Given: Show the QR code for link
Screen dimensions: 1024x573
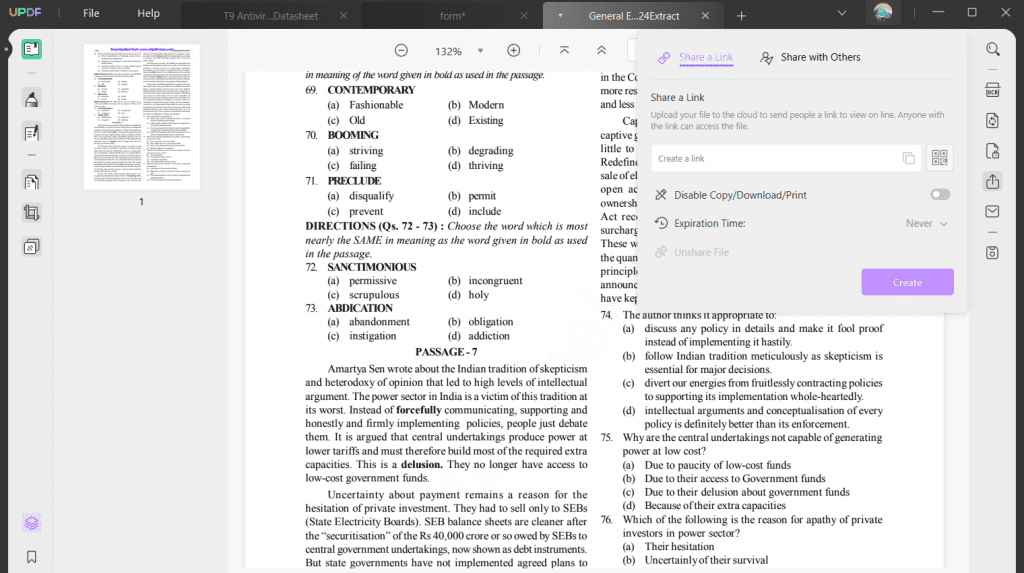Looking at the screenshot, I should pyautogui.click(x=940, y=157).
